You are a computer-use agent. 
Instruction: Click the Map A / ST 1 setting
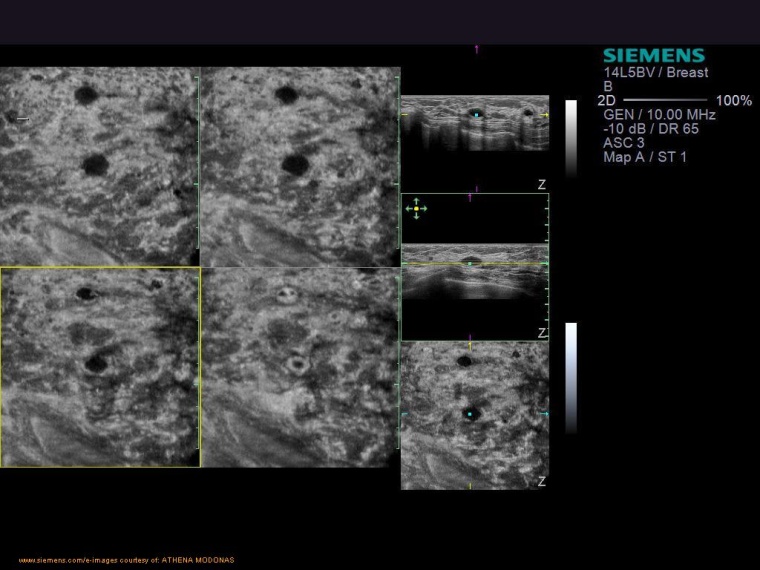tap(645, 157)
